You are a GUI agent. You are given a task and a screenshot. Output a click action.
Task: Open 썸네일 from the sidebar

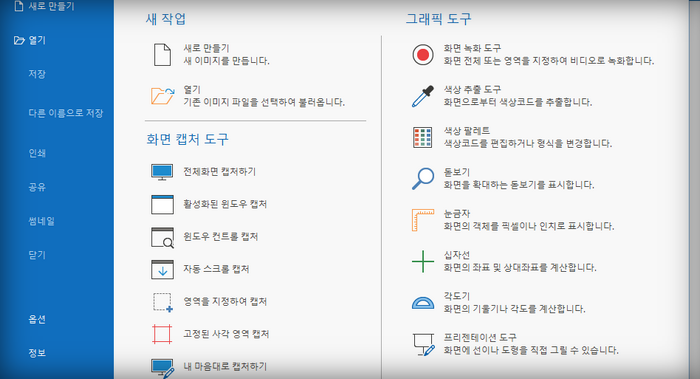[x=42, y=221]
